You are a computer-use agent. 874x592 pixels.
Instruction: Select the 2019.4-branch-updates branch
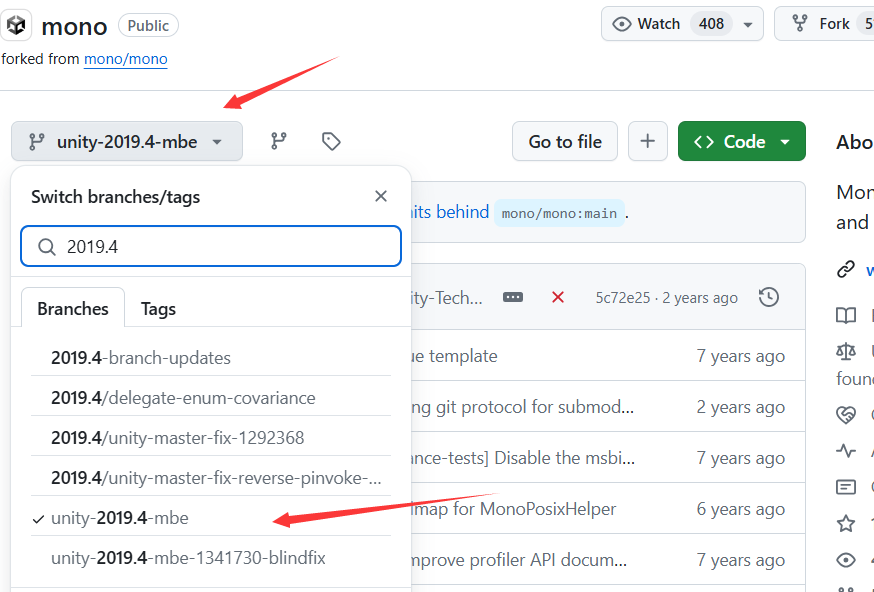click(211, 357)
